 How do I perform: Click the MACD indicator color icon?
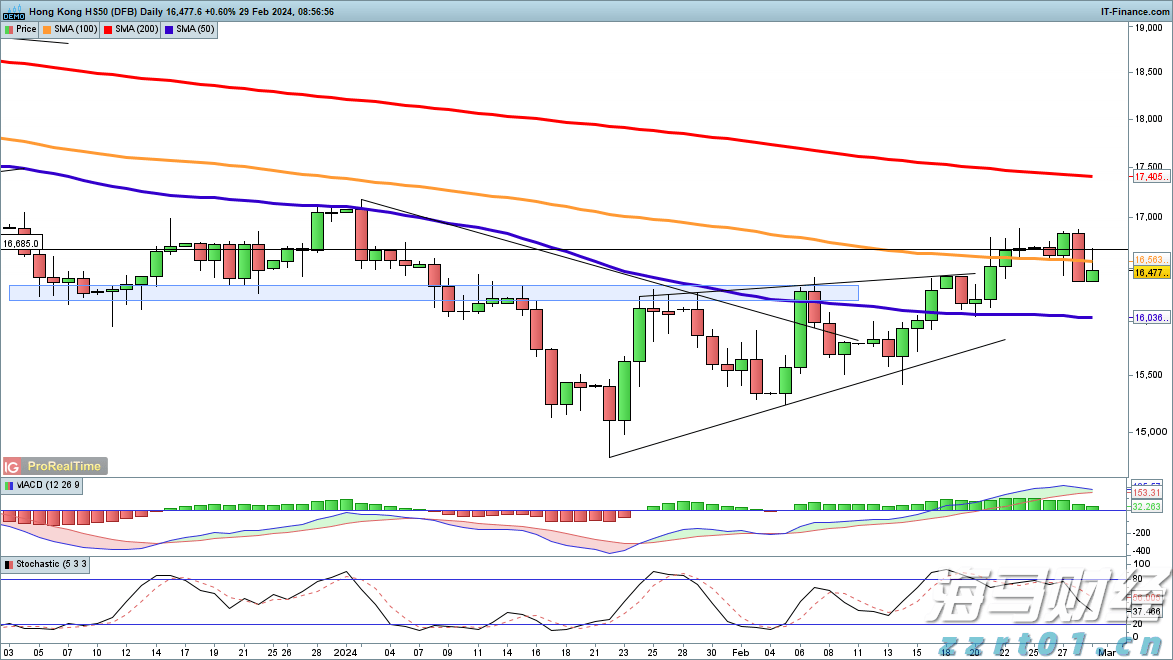tap(8, 485)
